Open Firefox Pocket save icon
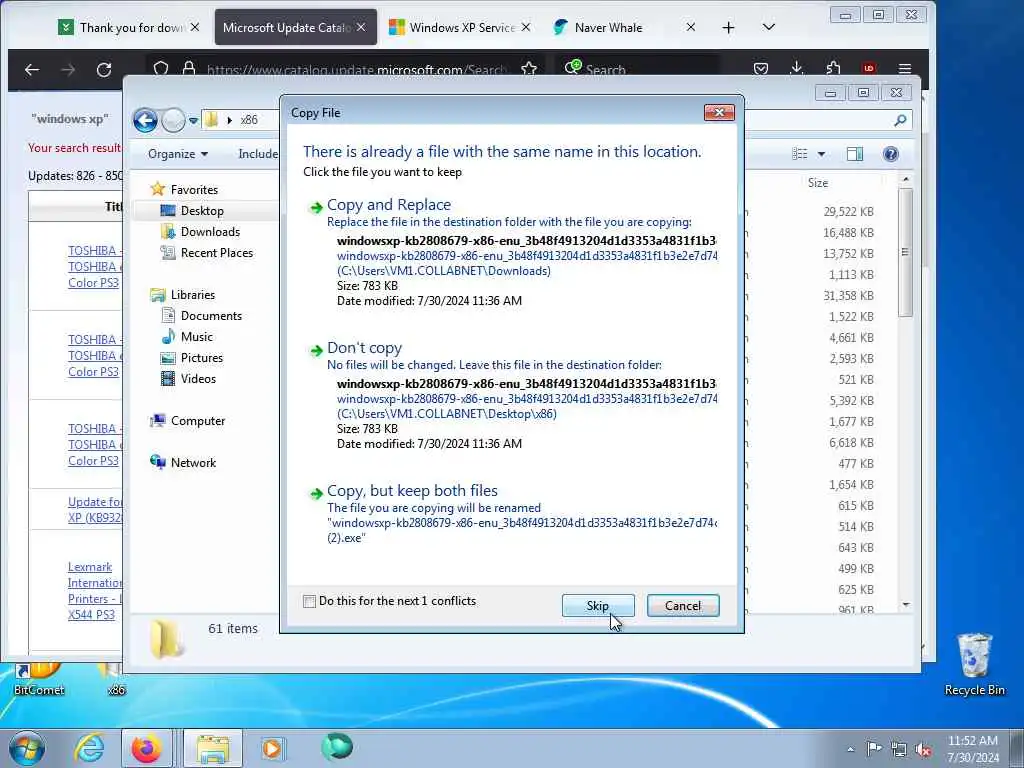 [761, 69]
